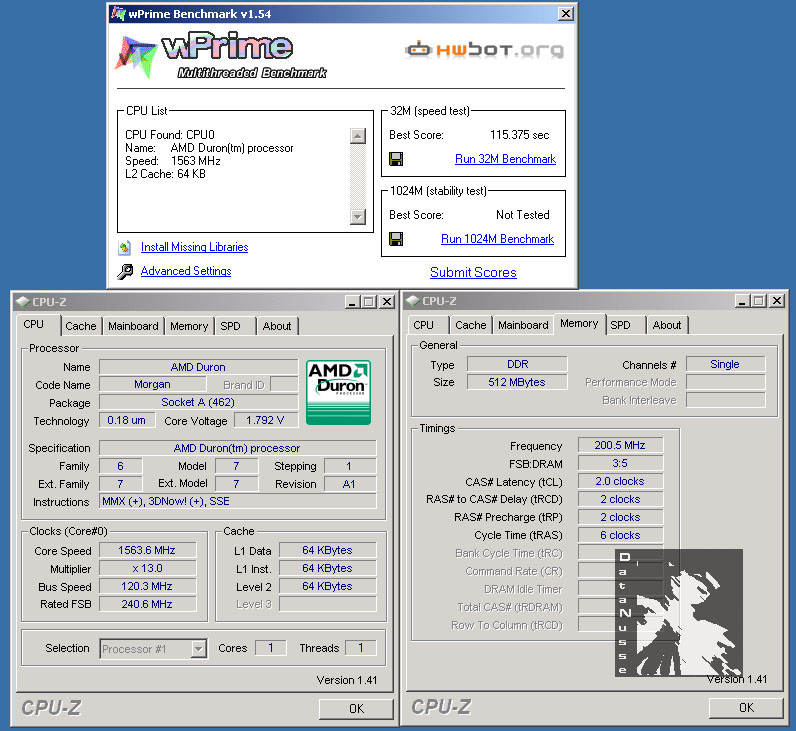Click memory Frequency value 200.5 MHz
This screenshot has height=731, width=796.
(x=620, y=445)
